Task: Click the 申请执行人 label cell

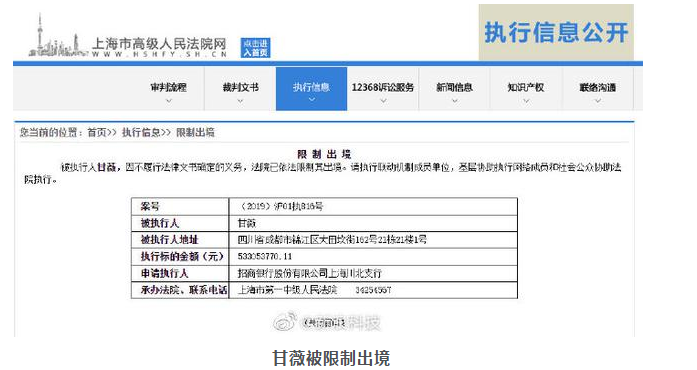Action: pyautogui.click(x=180, y=273)
